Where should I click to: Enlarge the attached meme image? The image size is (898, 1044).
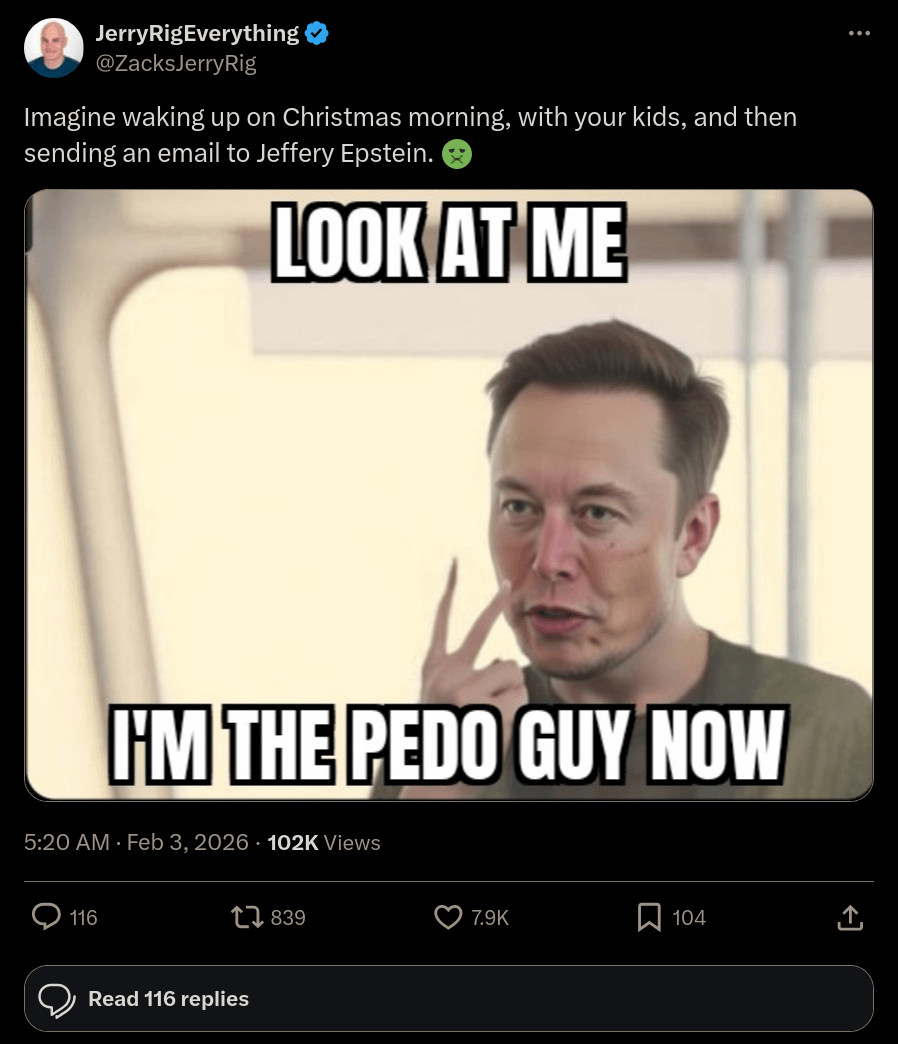tap(449, 495)
